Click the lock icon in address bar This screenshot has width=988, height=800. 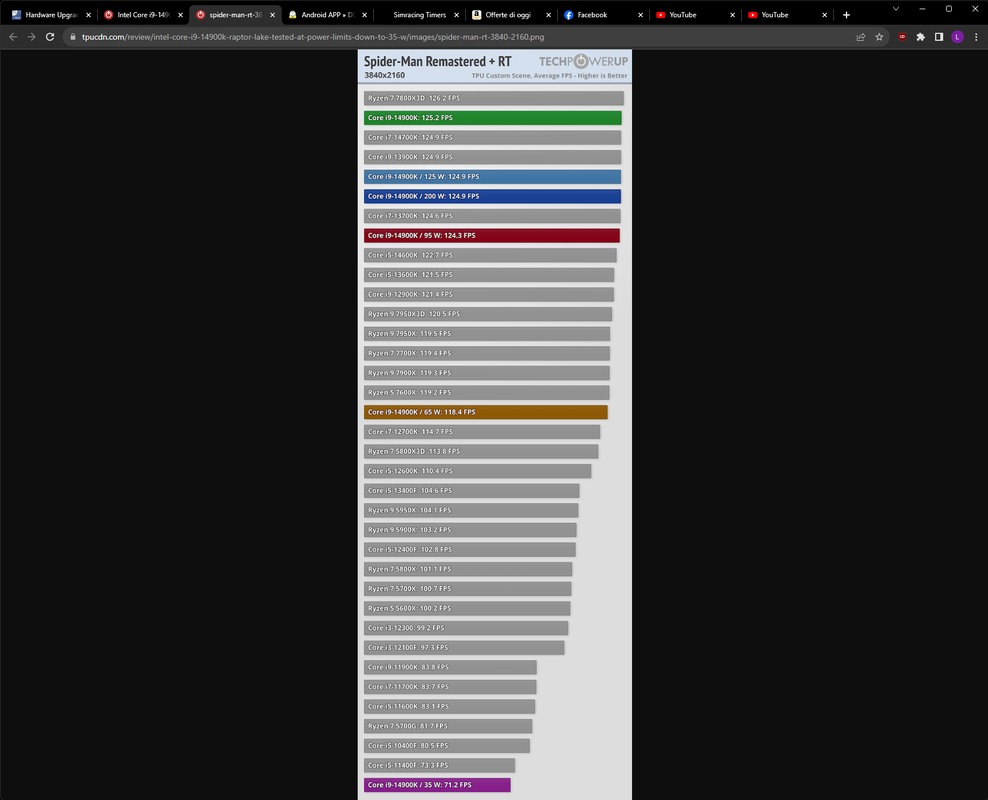73,37
